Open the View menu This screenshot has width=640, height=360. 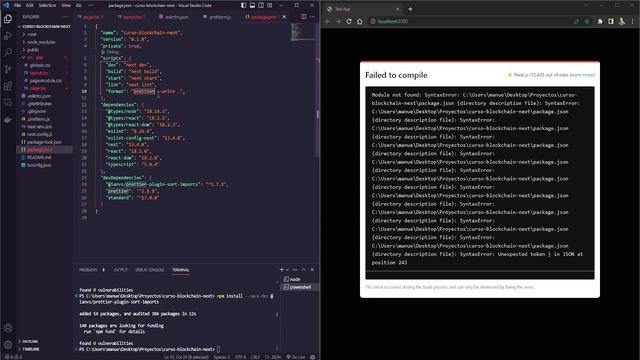pos(66,5)
